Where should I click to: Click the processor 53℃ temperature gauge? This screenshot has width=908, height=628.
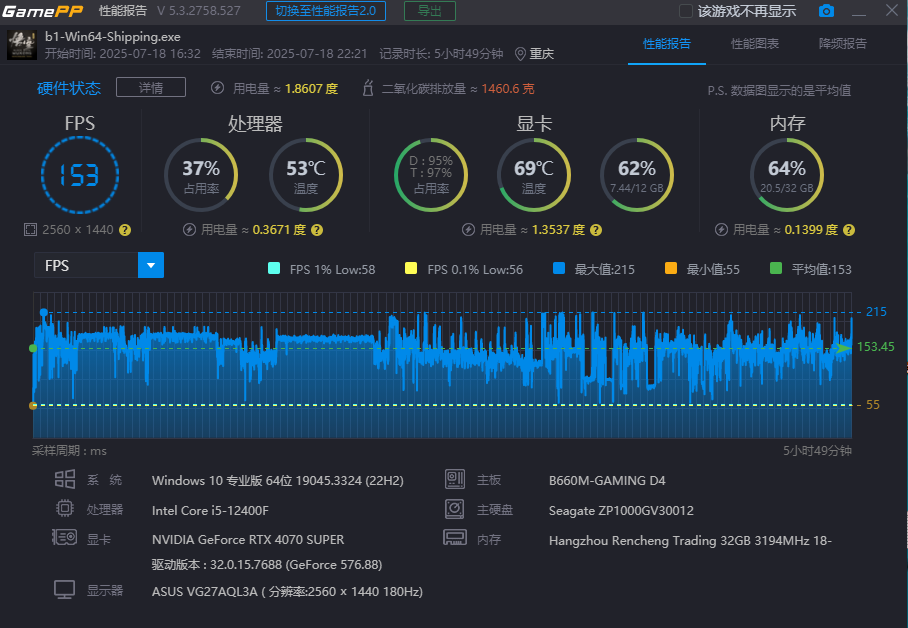click(306, 175)
